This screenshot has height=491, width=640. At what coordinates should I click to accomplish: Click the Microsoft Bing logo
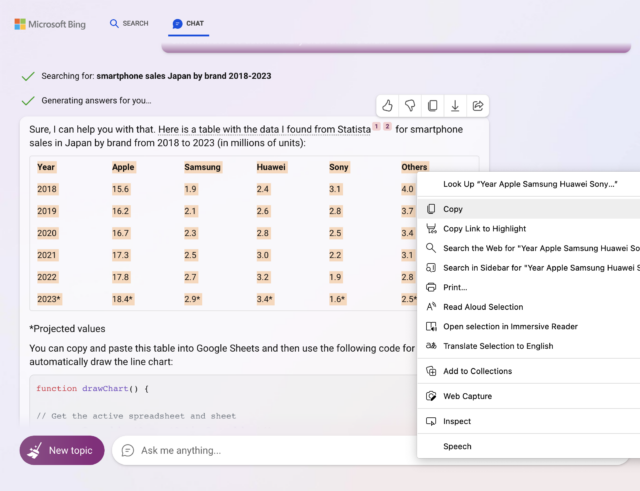50,24
